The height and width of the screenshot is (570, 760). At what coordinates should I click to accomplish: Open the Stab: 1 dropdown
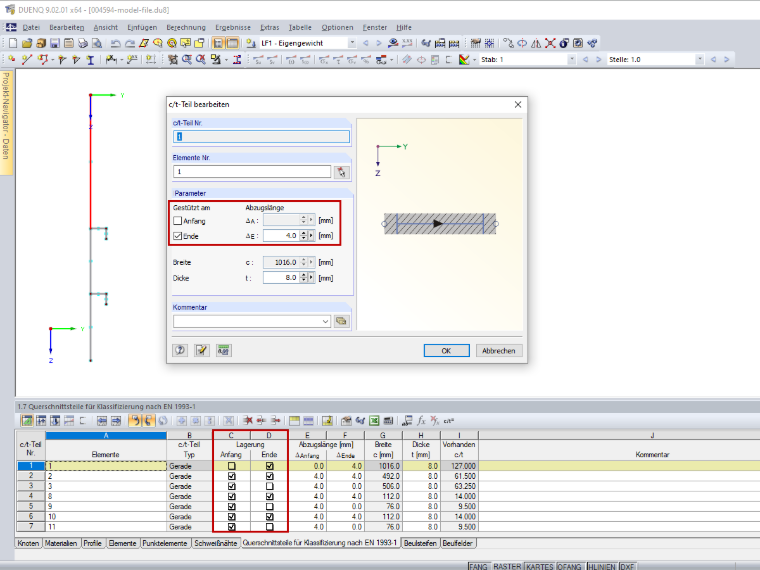pyautogui.click(x=572, y=60)
